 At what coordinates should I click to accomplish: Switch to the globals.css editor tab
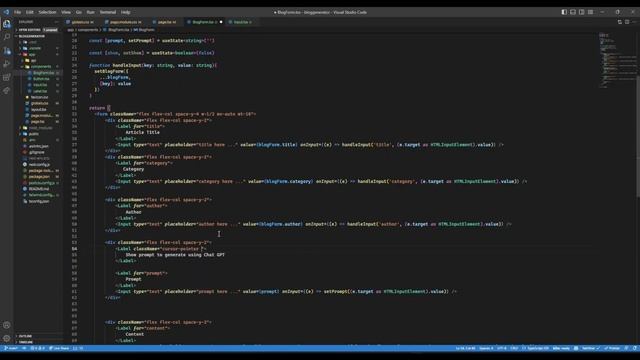coord(82,22)
